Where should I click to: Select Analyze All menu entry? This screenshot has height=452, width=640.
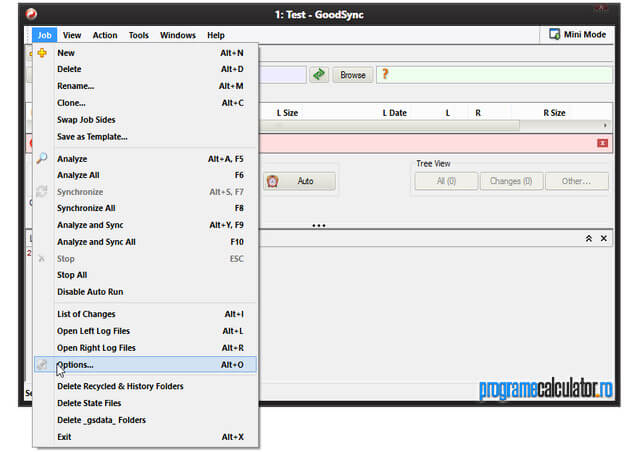pos(146,175)
